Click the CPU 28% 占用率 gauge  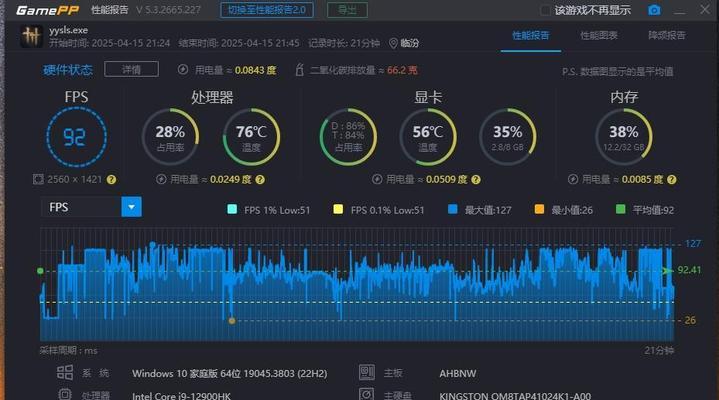point(170,137)
